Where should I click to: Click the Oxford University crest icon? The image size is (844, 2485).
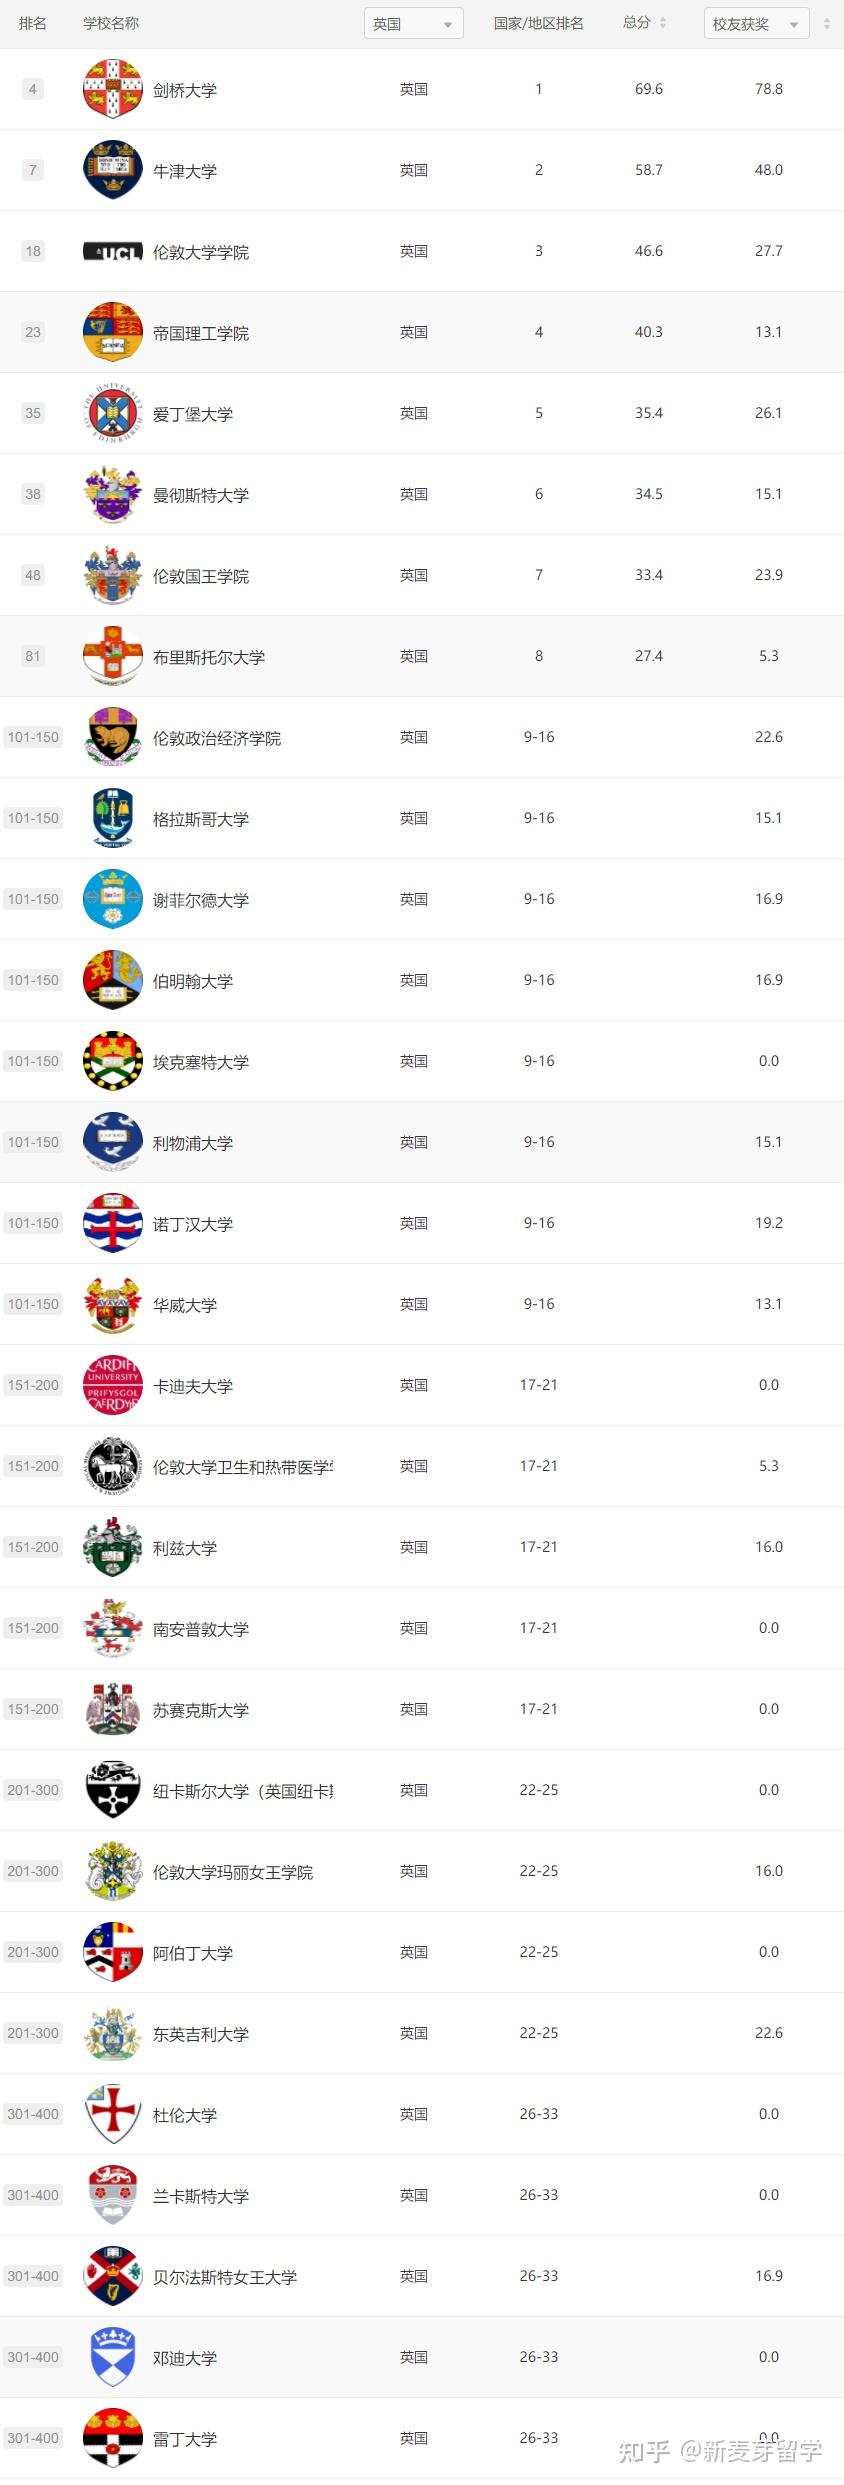tap(112, 171)
